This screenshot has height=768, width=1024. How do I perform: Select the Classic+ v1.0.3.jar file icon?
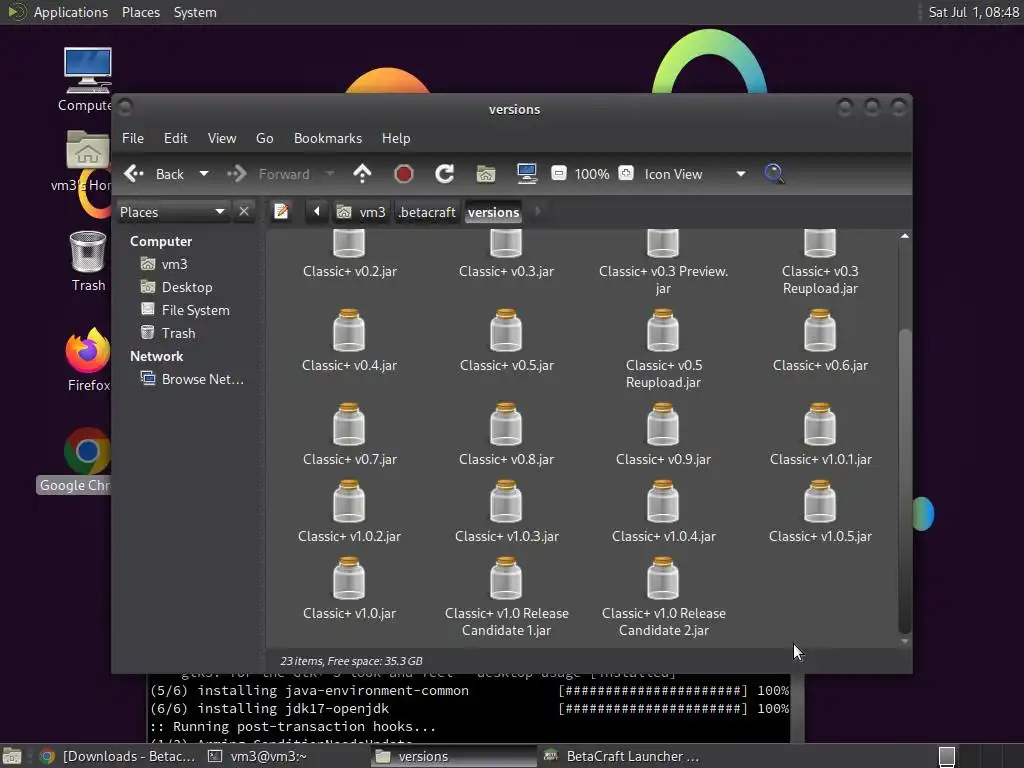coord(506,502)
